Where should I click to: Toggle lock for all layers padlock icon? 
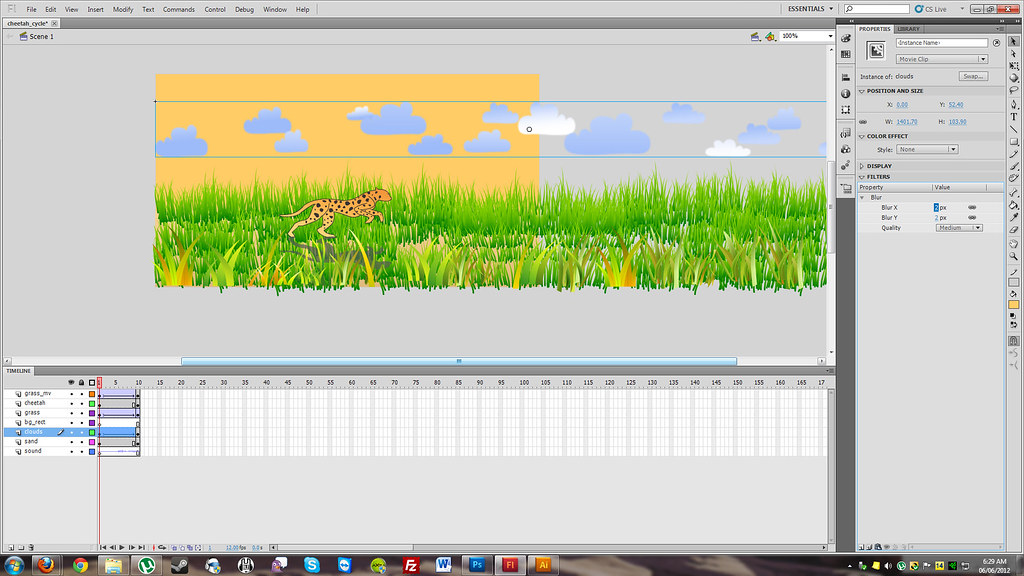coord(82,383)
